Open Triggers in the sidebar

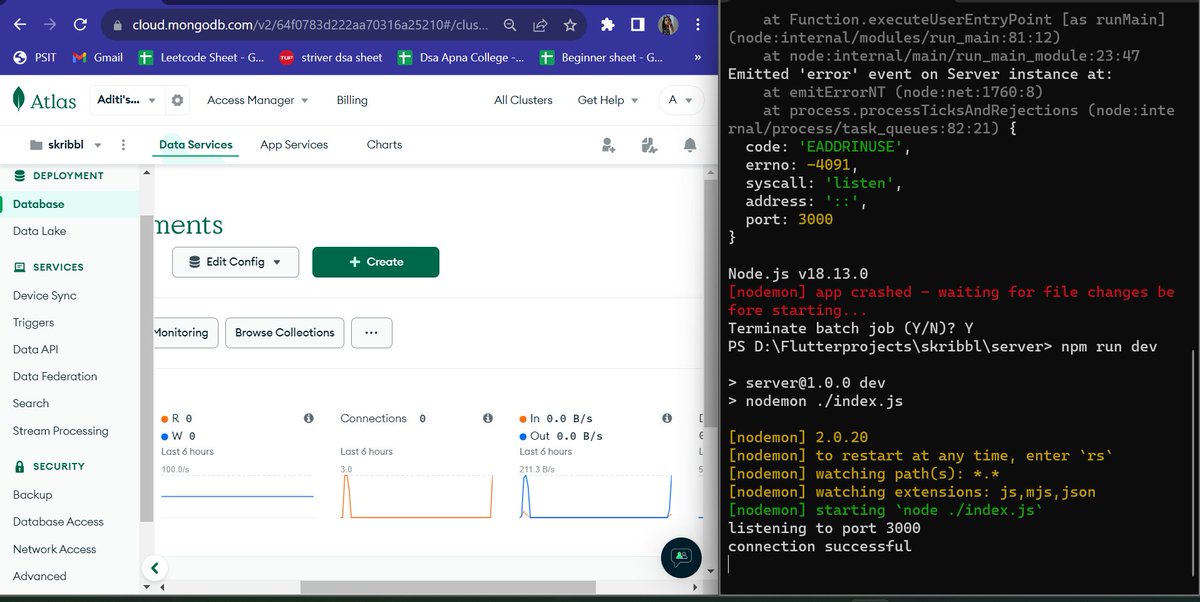pos(33,323)
